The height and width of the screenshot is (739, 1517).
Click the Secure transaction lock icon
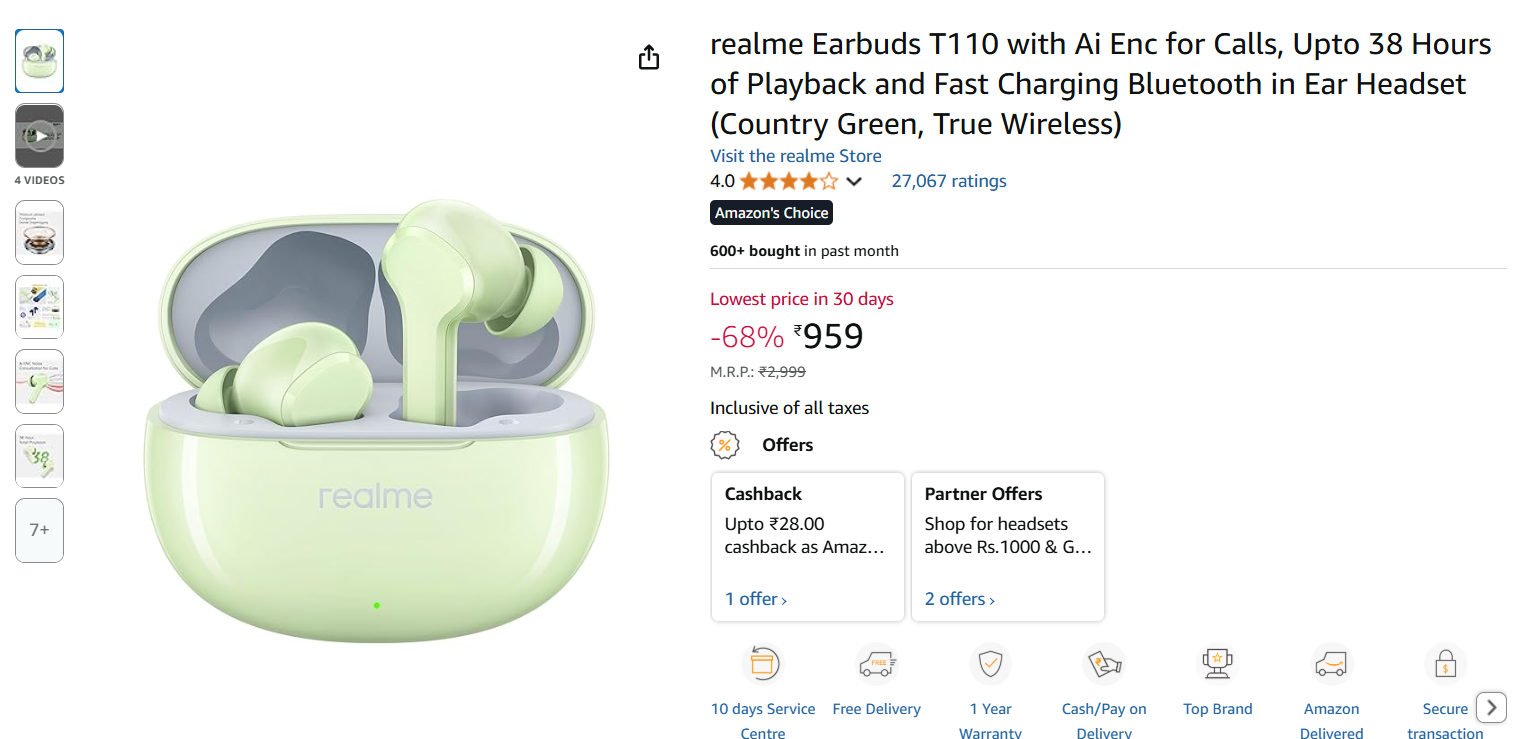[1445, 664]
